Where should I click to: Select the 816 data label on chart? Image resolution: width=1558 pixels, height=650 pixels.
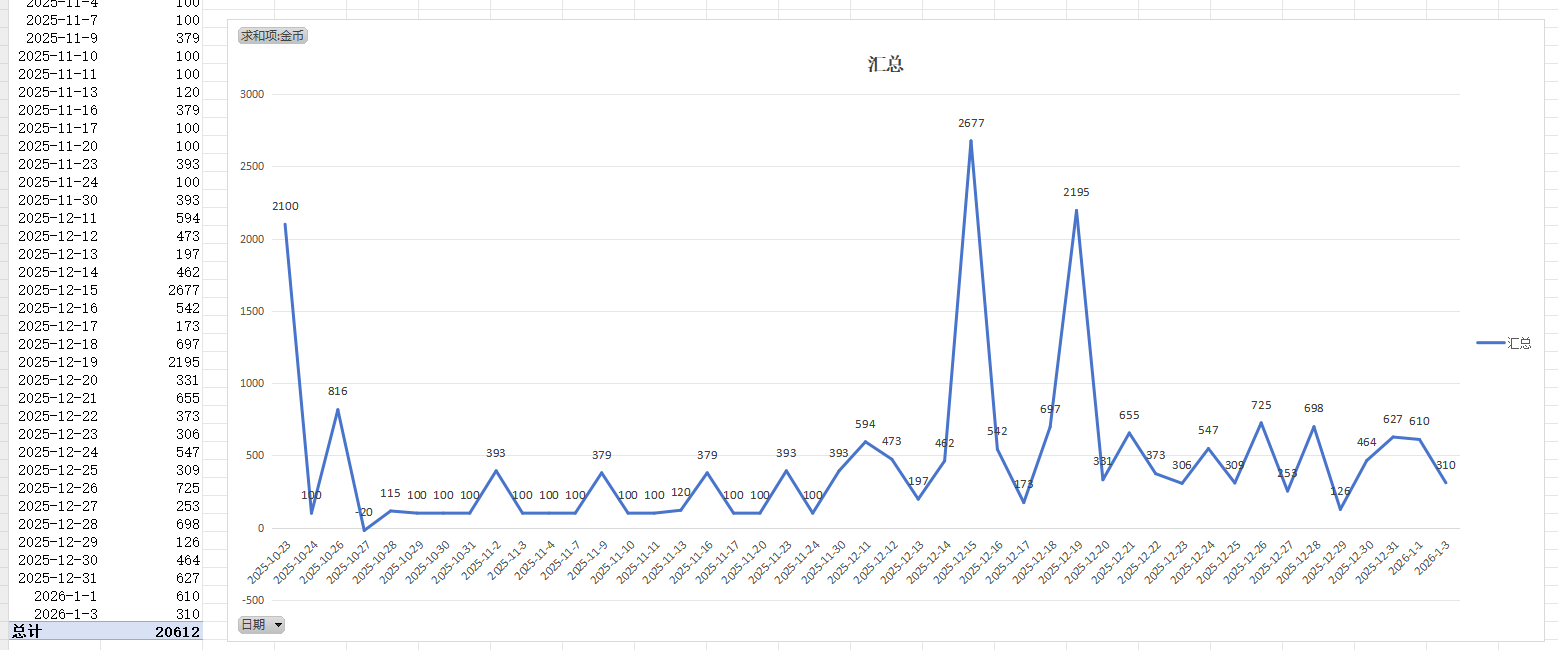(x=337, y=392)
